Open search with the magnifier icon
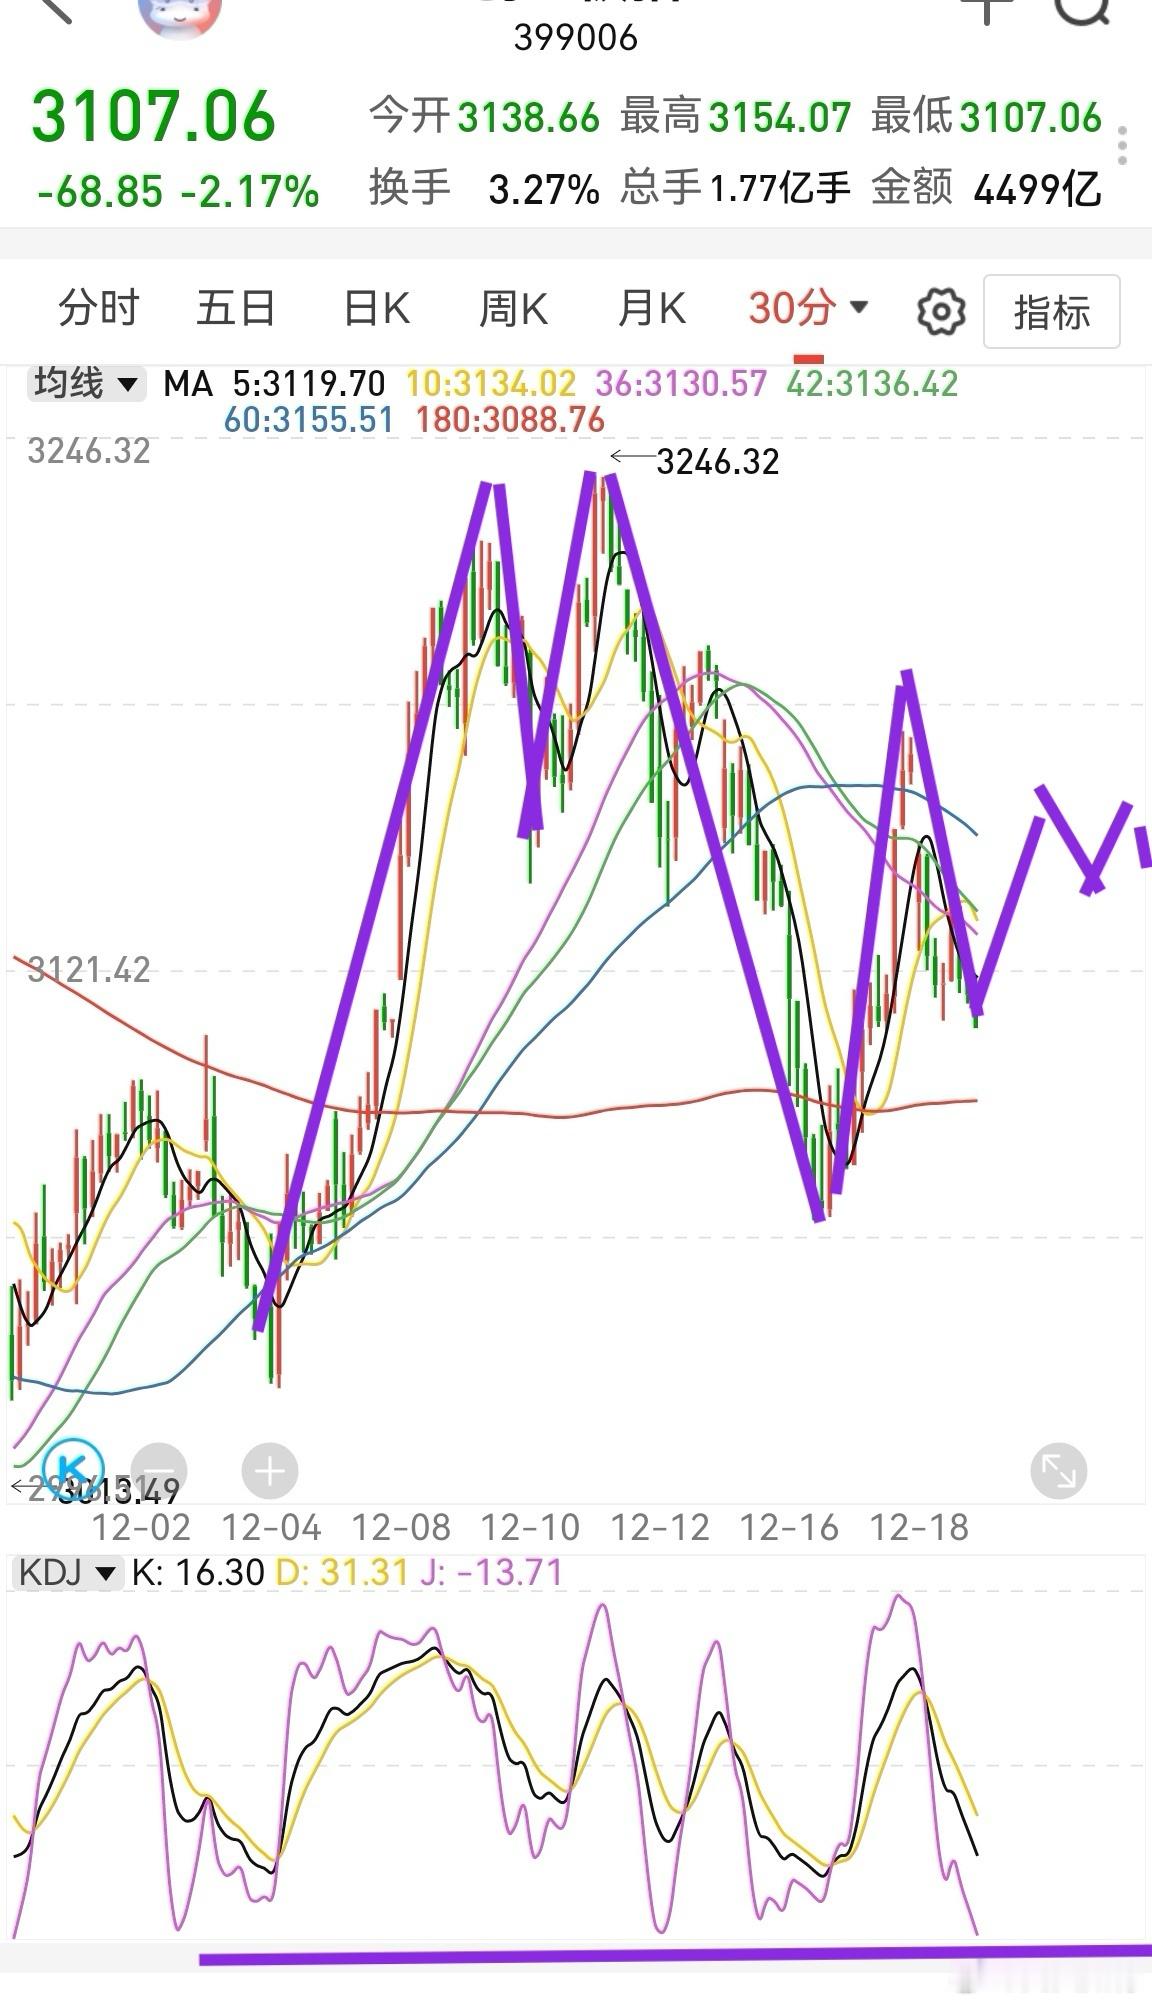Screen dimensions: 1152x2005 point(1084,10)
